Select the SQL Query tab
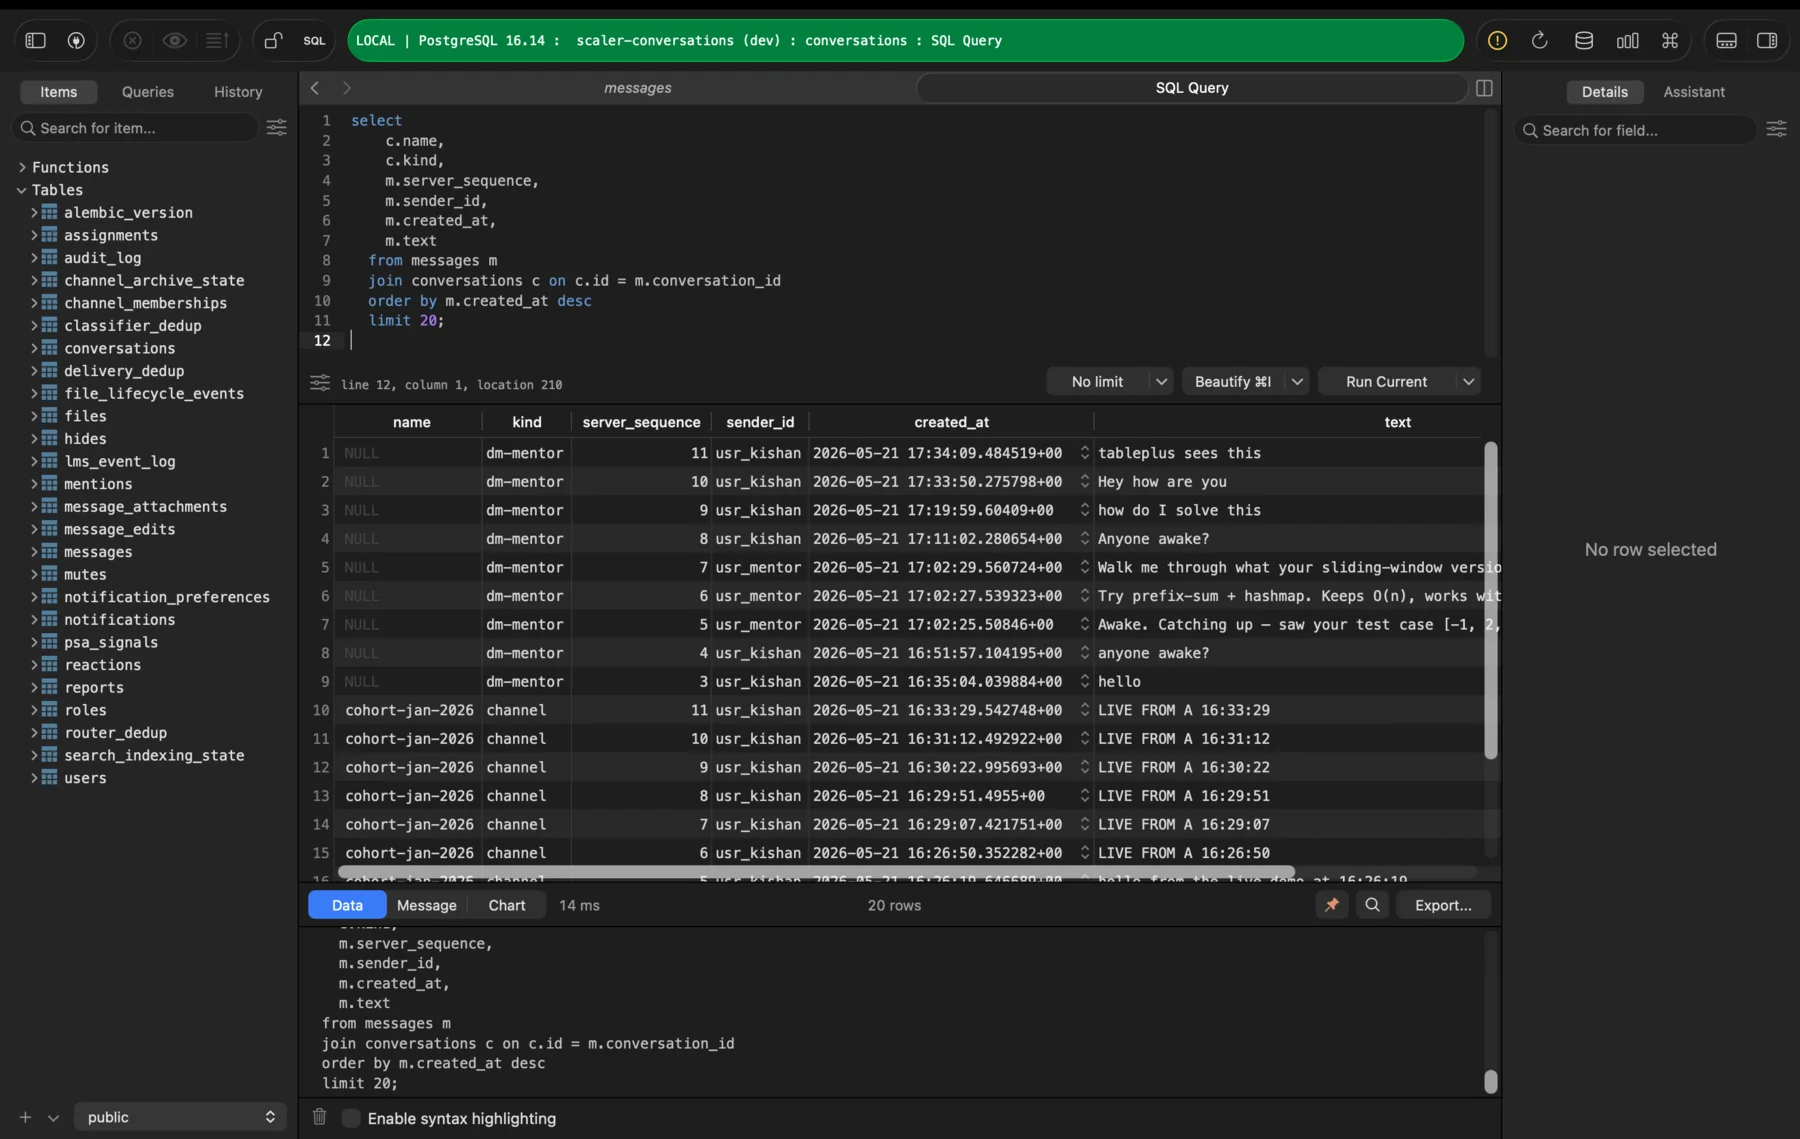The height and width of the screenshot is (1139, 1800). coord(1192,88)
